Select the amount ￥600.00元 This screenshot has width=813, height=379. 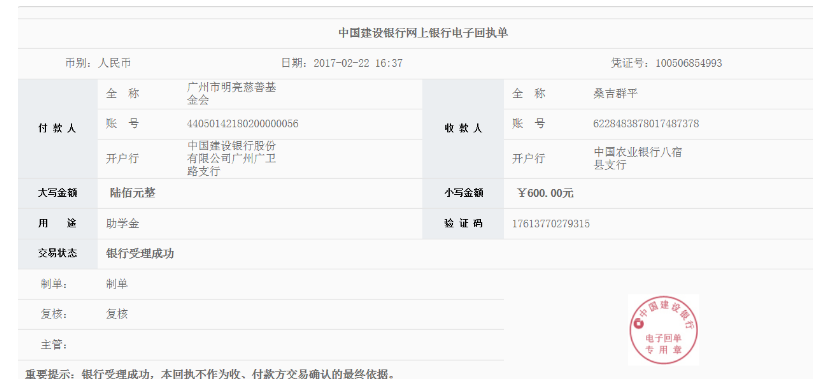click(545, 193)
